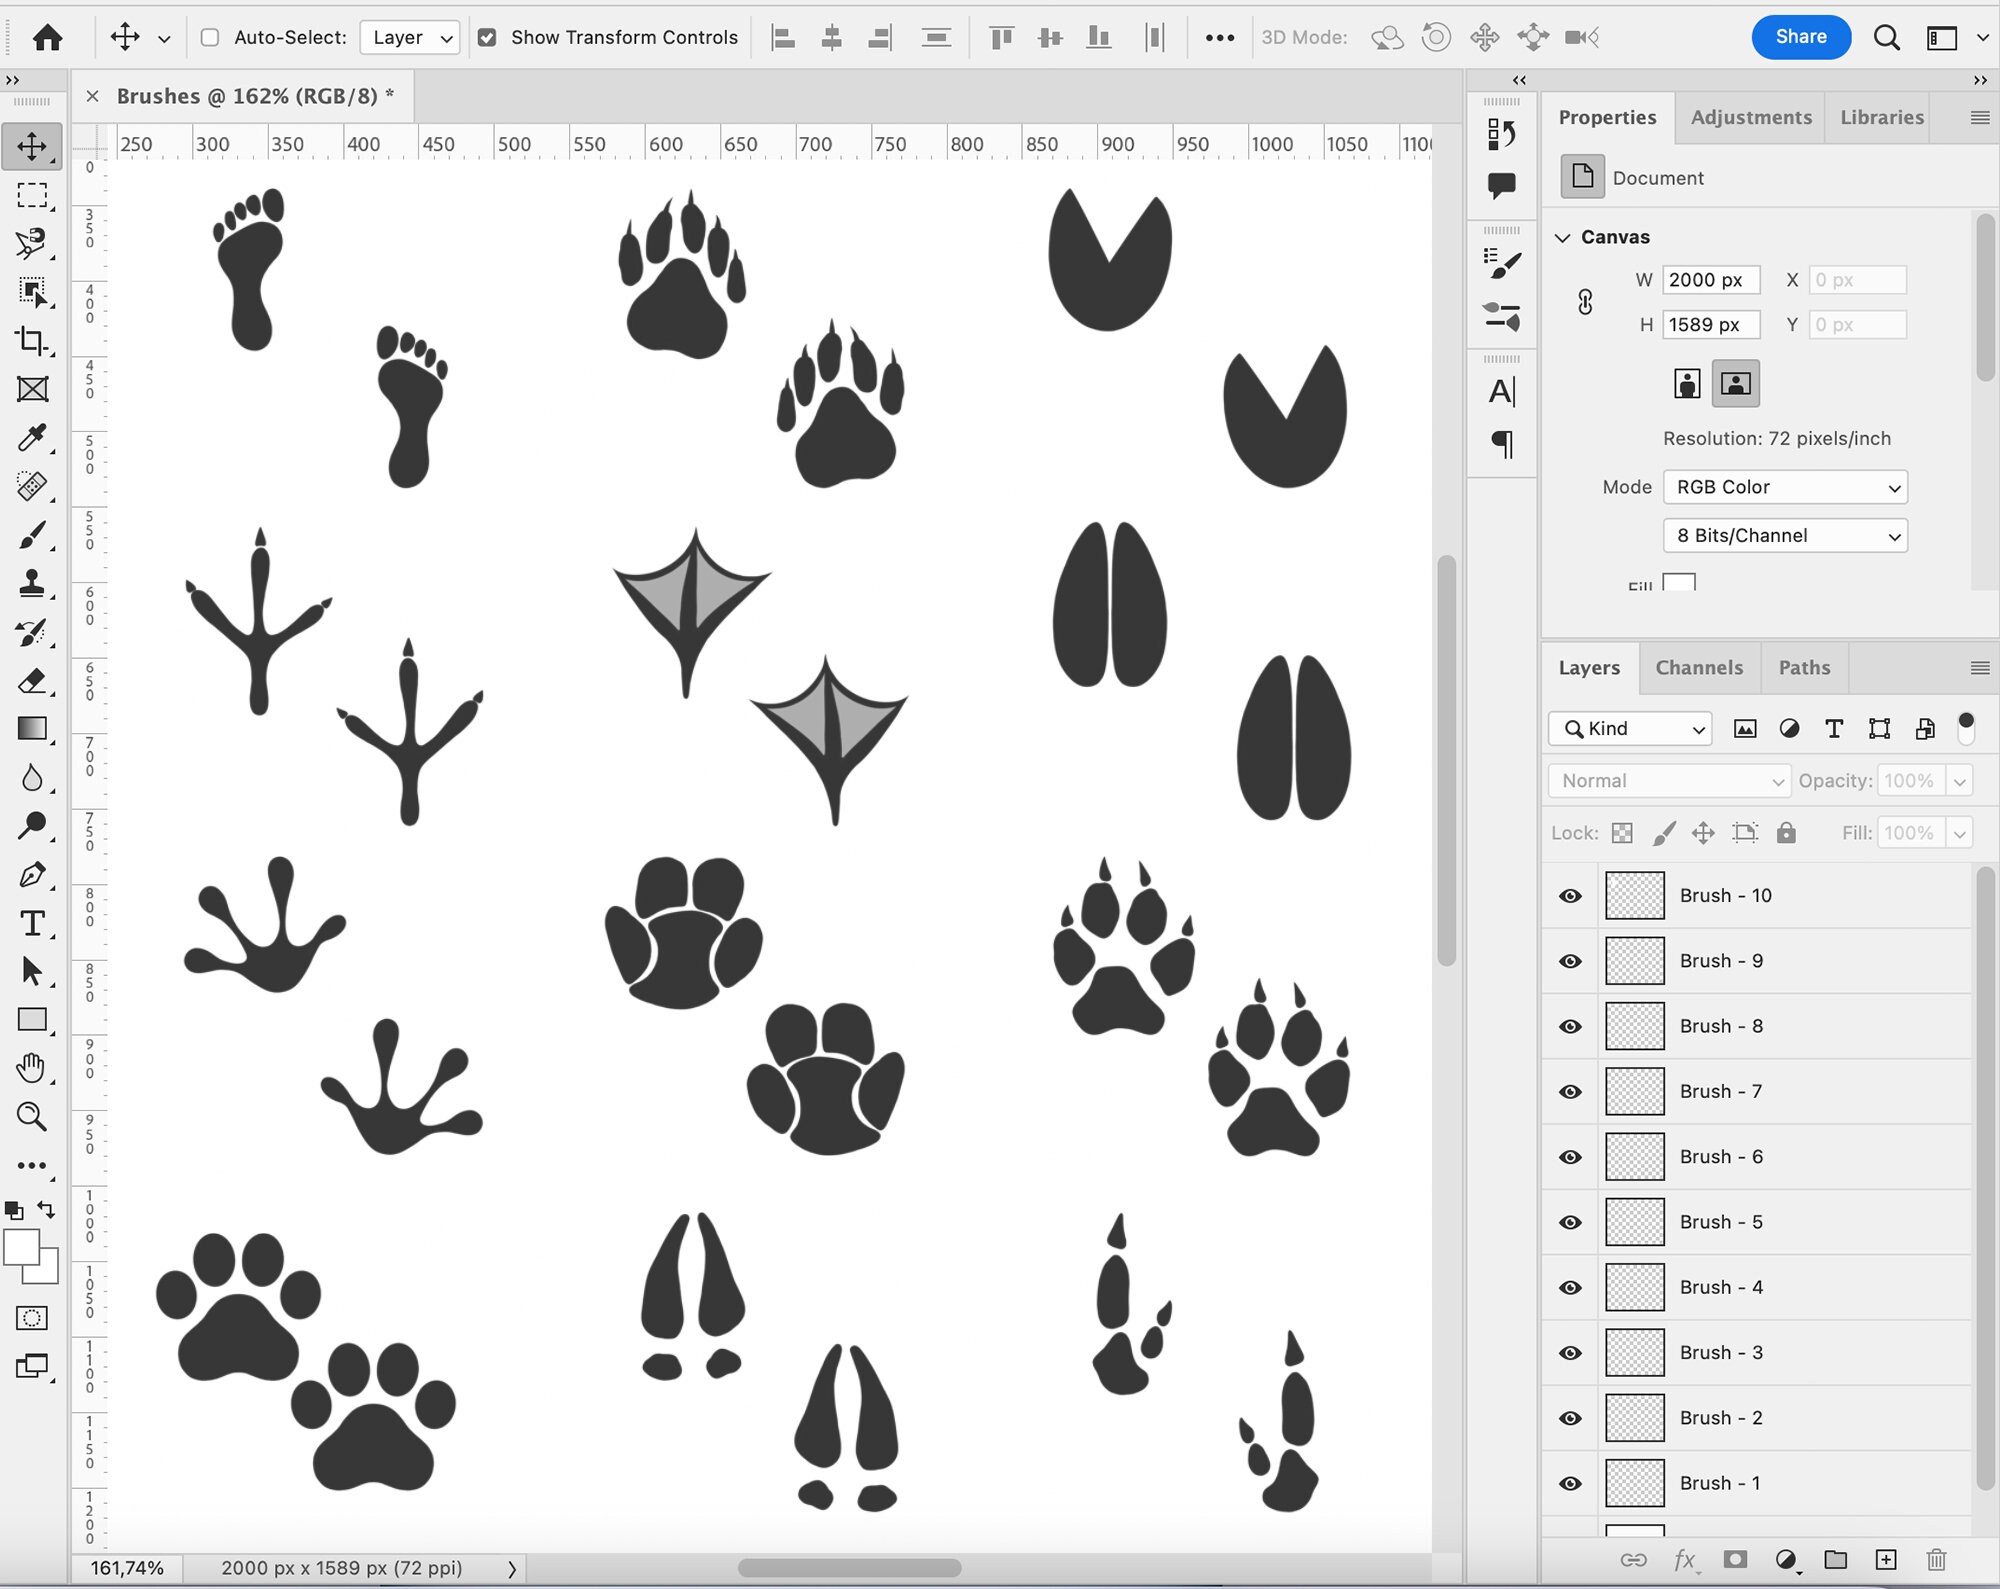Open the blend mode dropdown showing Normal

pos(1668,781)
